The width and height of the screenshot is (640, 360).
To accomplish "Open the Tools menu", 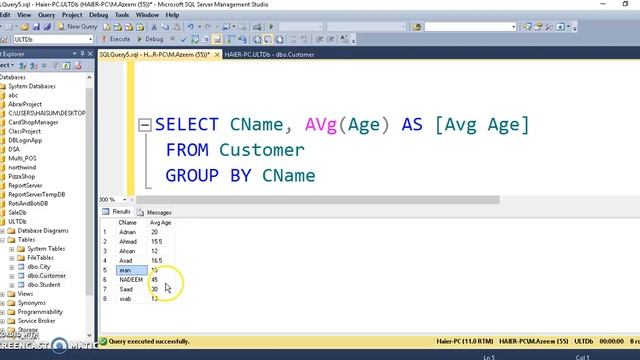I will (122, 15).
